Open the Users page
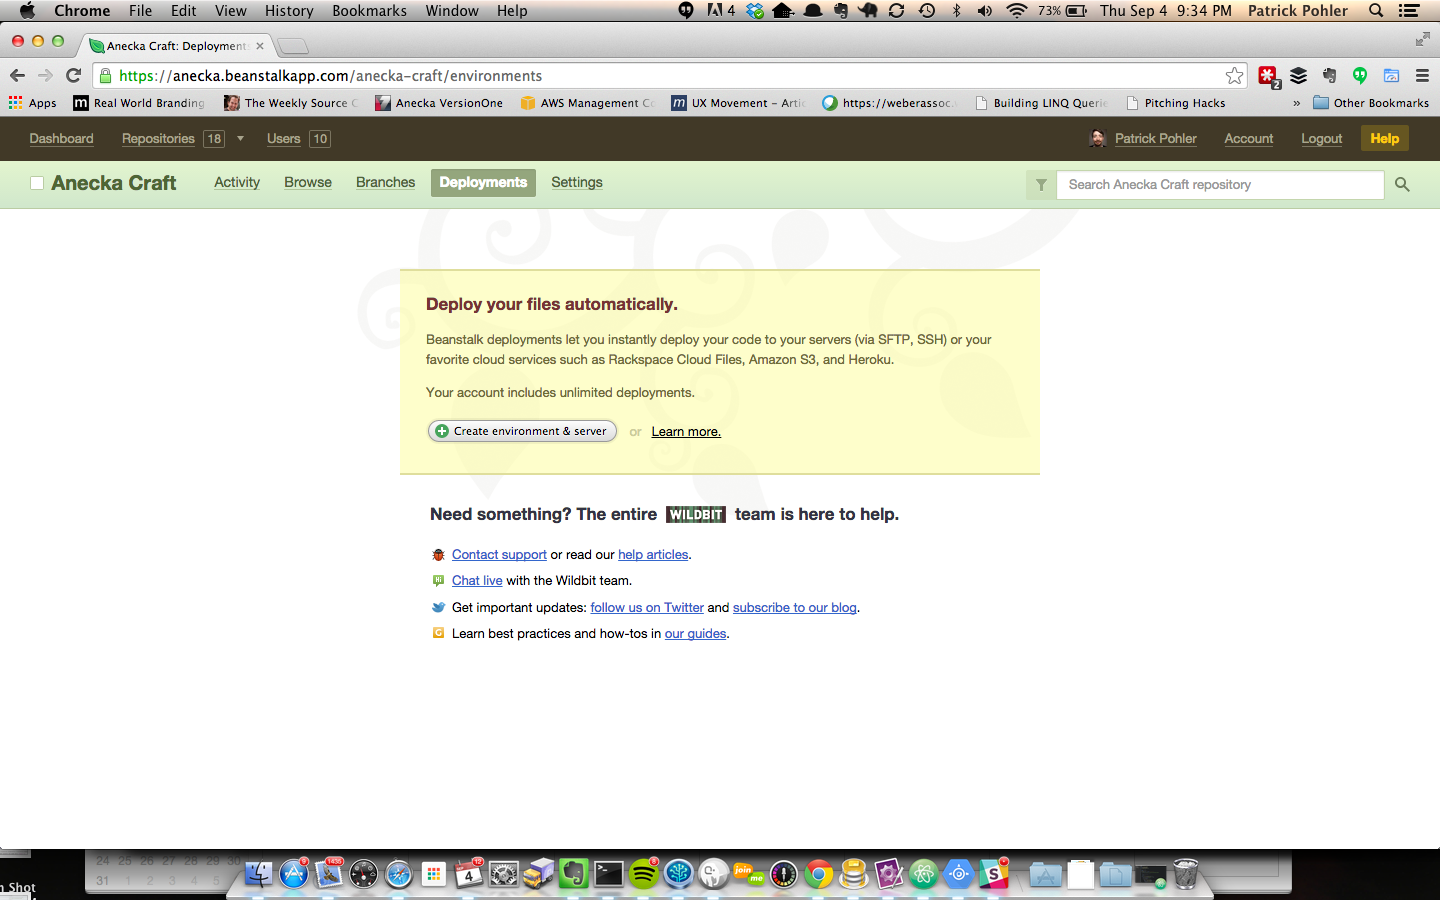Screen dimensions: 1440x900 (x=284, y=138)
